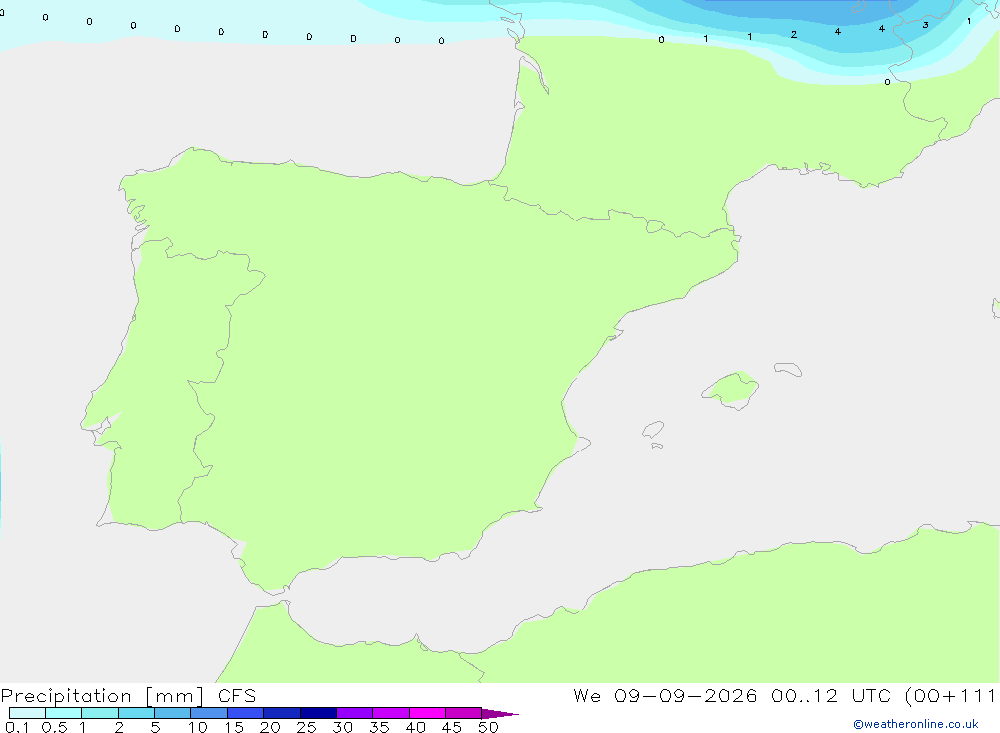Click legend label '40'

(x=416, y=727)
